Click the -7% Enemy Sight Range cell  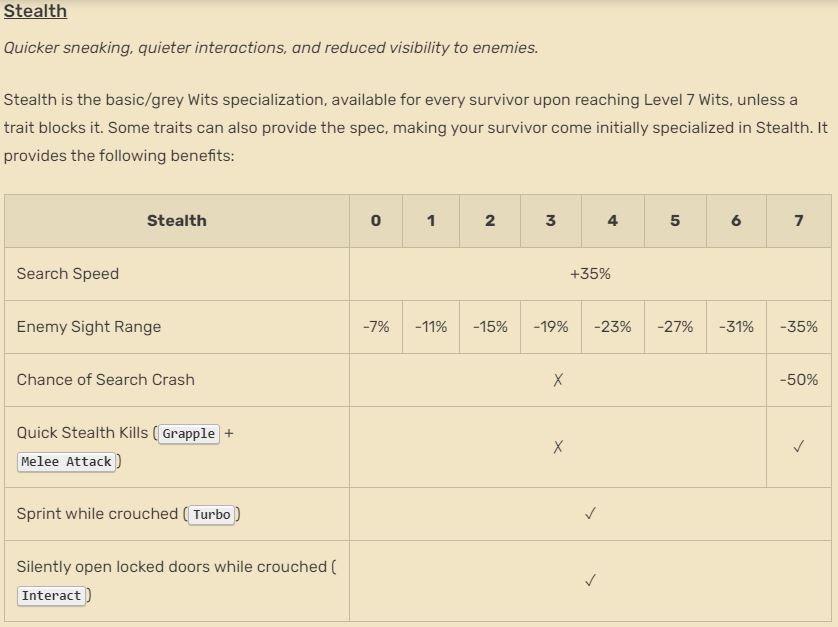376,327
